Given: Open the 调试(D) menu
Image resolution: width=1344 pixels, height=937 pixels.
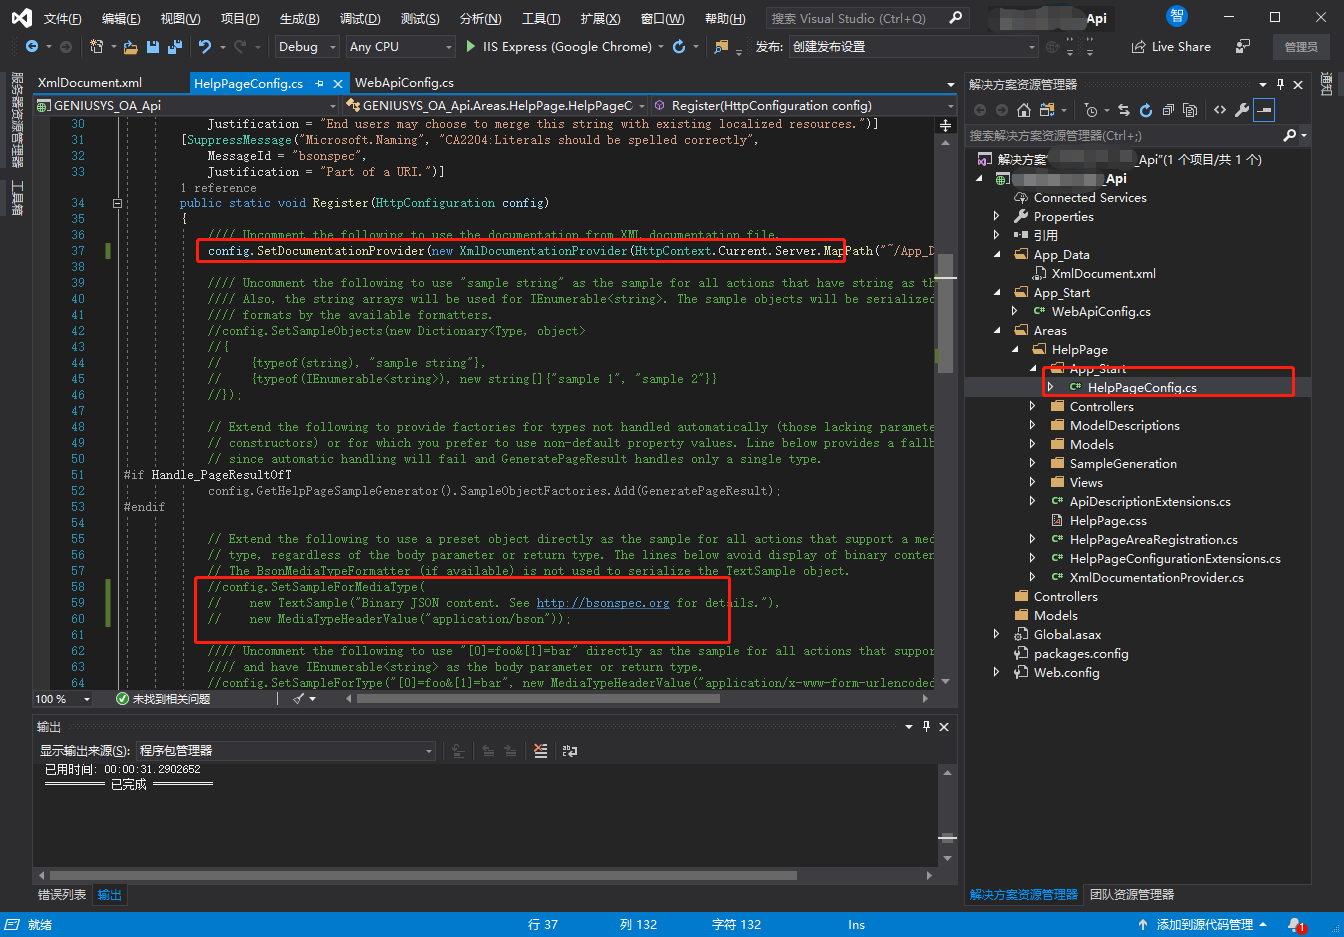Looking at the screenshot, I should point(360,19).
